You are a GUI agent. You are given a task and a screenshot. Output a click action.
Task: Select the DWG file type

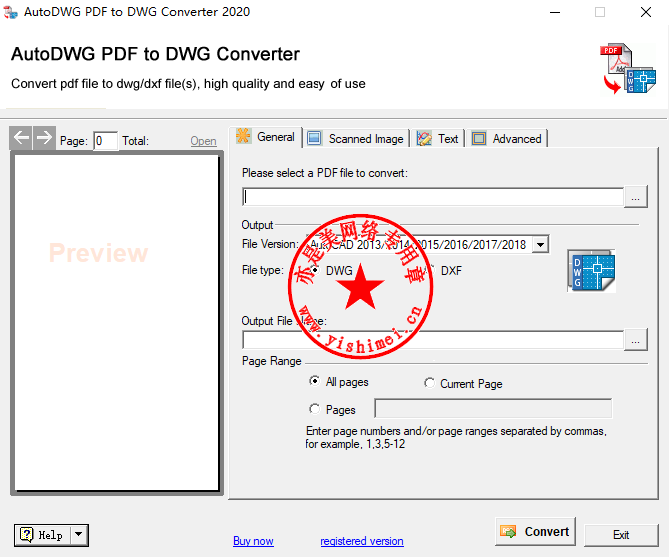point(315,270)
